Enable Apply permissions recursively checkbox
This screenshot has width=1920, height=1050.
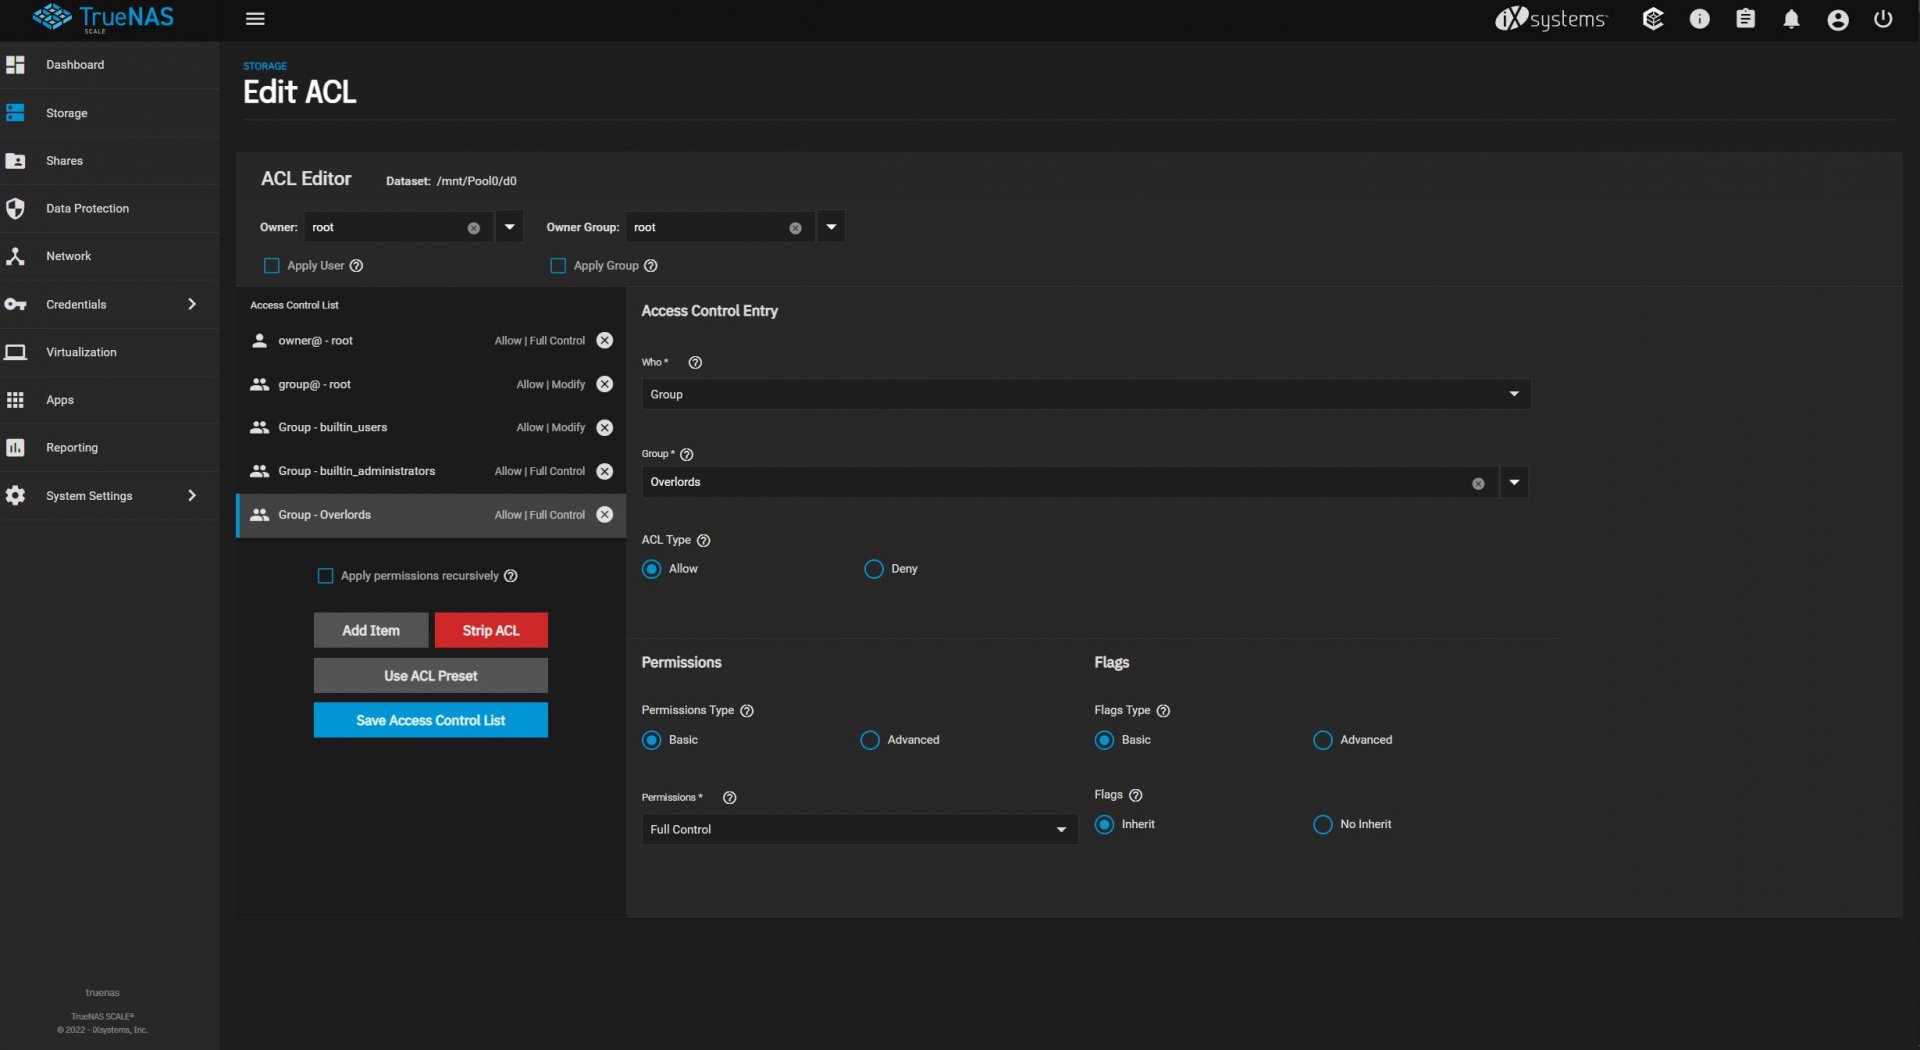(325, 576)
